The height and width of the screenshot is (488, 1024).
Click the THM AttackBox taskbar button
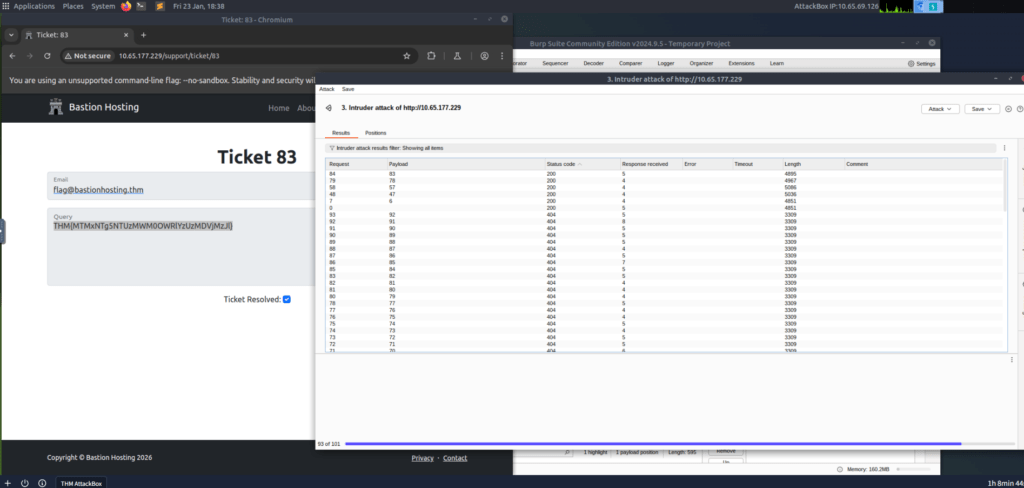pyautogui.click(x=82, y=483)
